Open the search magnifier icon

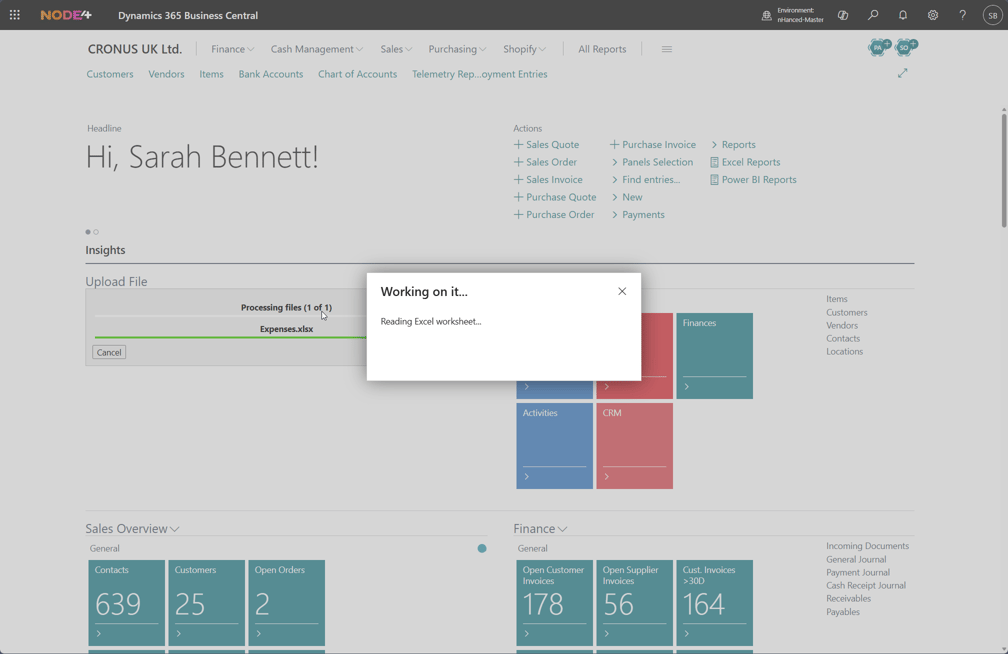pos(873,15)
